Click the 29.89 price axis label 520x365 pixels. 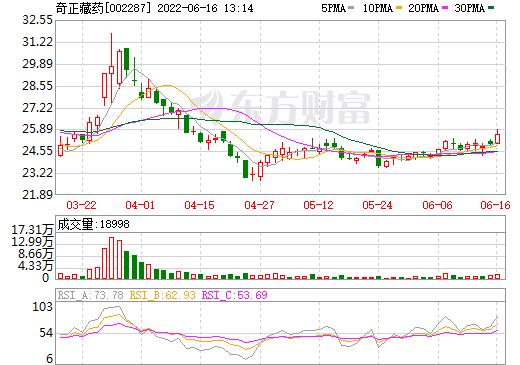37,64
